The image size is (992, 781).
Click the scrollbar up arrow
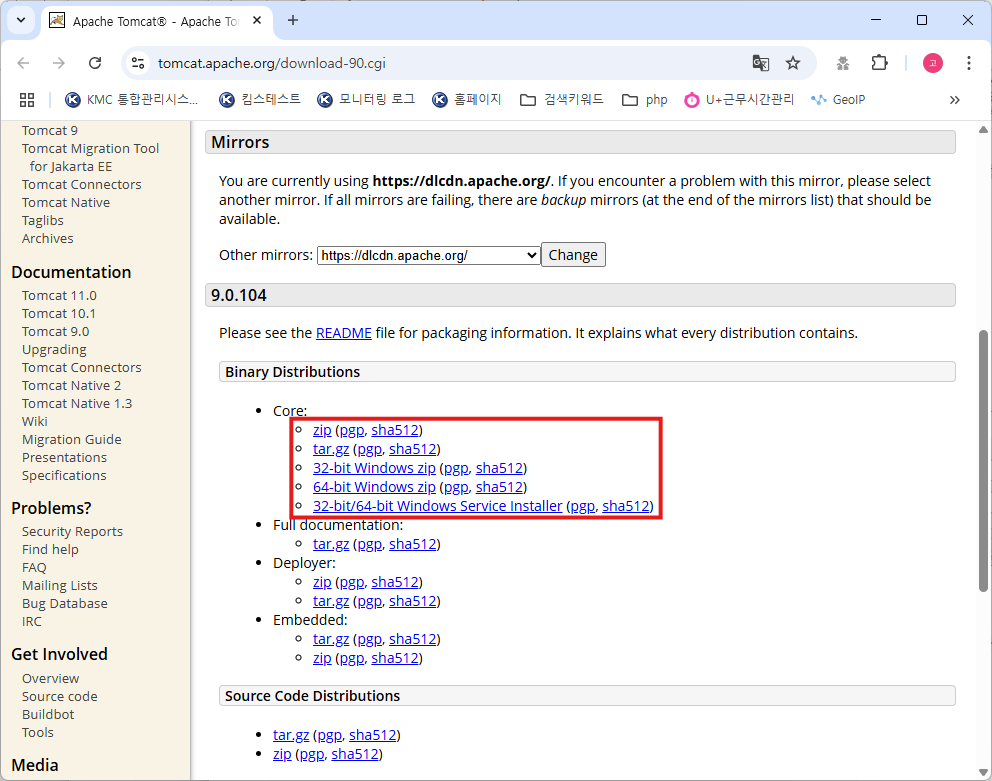[x=983, y=130]
